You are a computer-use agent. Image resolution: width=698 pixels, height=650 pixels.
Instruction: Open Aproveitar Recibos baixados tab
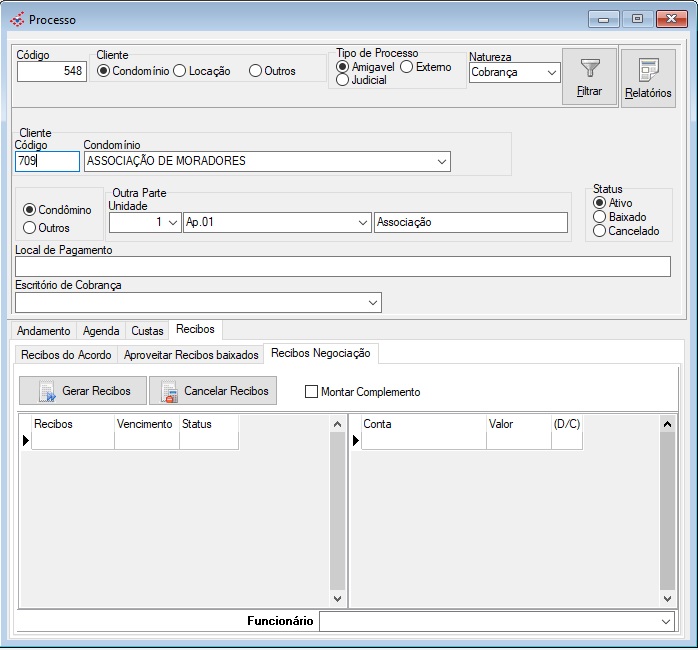[191, 354]
